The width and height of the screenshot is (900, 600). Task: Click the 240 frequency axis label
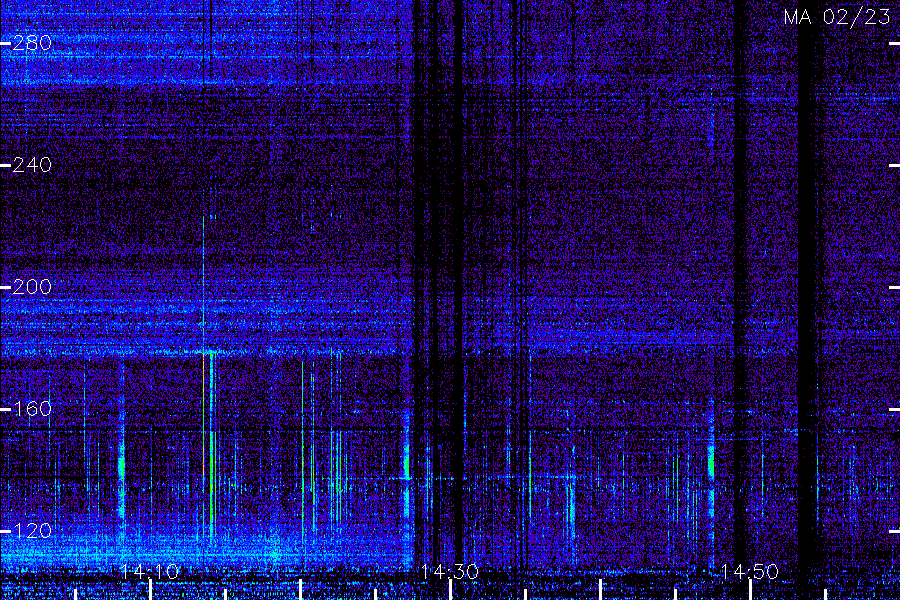32,165
